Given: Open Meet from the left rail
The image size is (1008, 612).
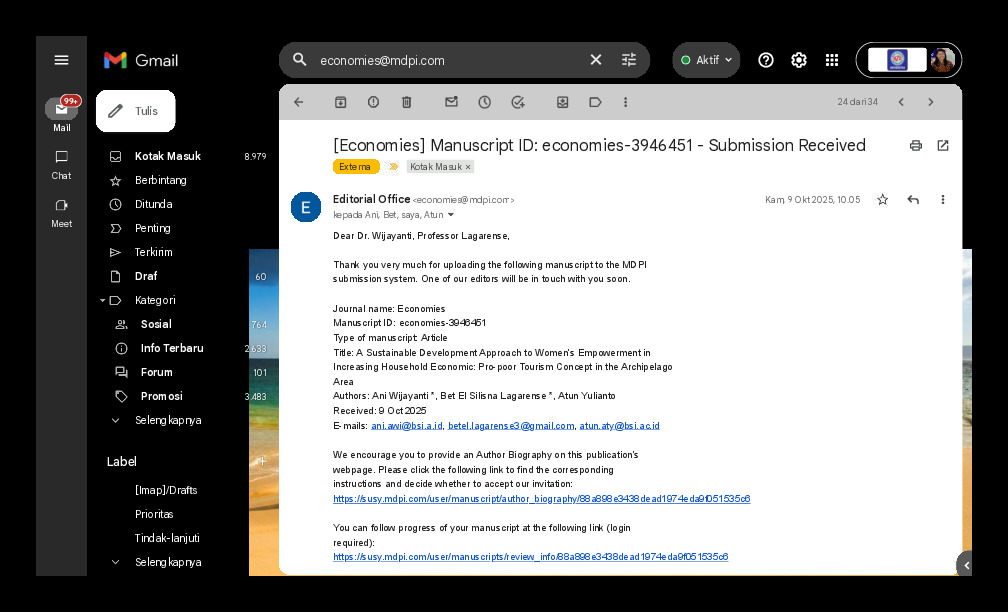Looking at the screenshot, I should click(62, 213).
